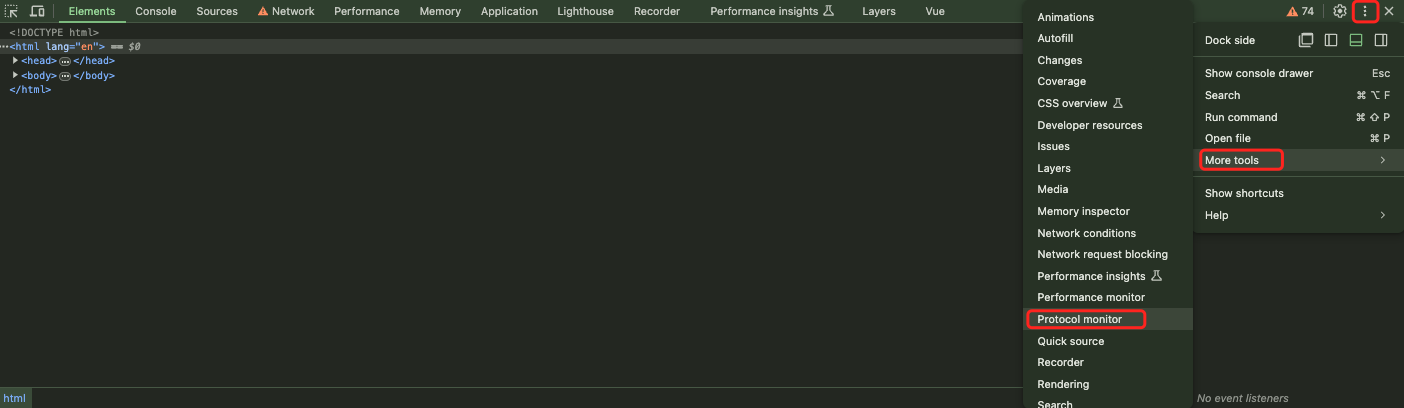Activate the inspect element picker icon
The image size is (1404, 408).
(x=13, y=11)
